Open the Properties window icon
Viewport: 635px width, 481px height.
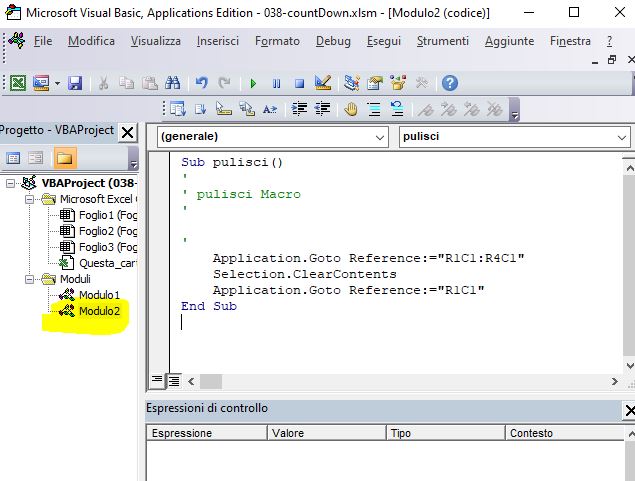[375, 83]
